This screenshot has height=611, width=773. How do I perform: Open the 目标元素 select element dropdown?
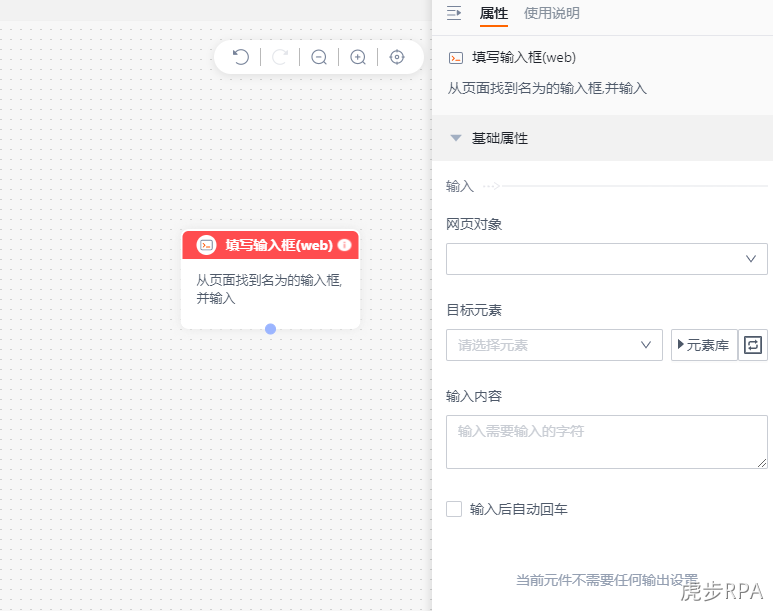[554, 345]
